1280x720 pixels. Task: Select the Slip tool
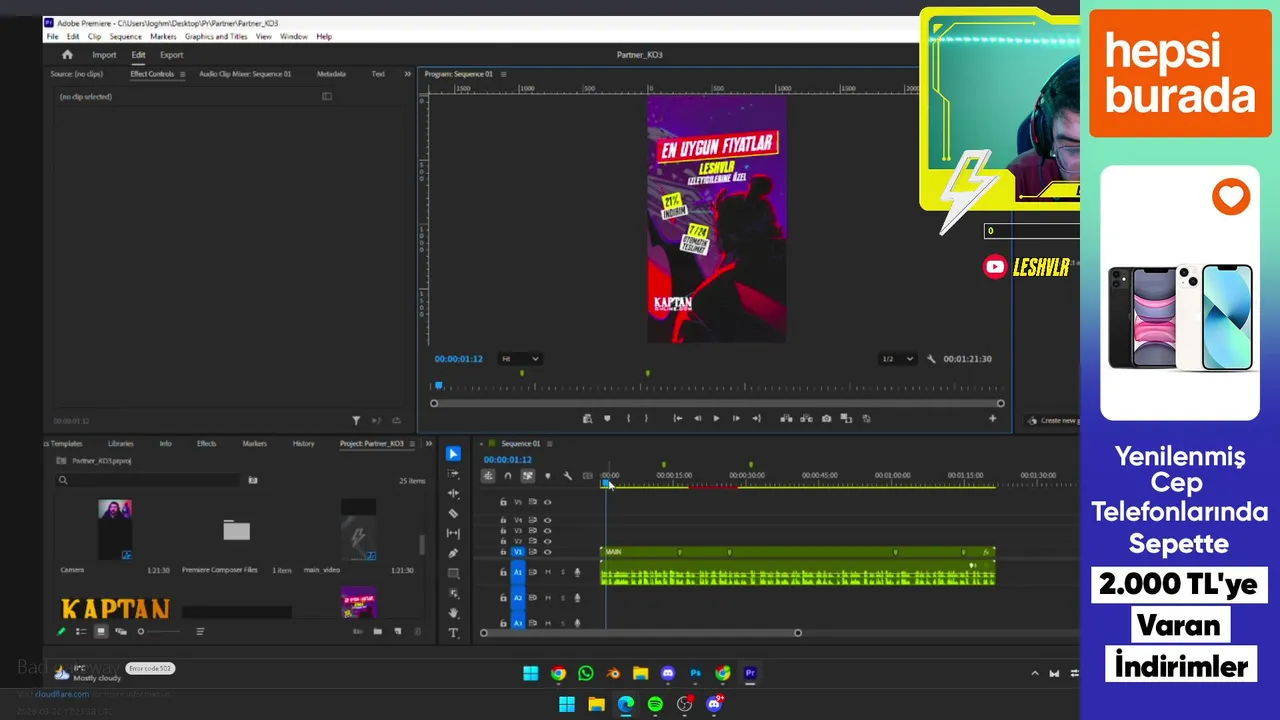point(453,533)
